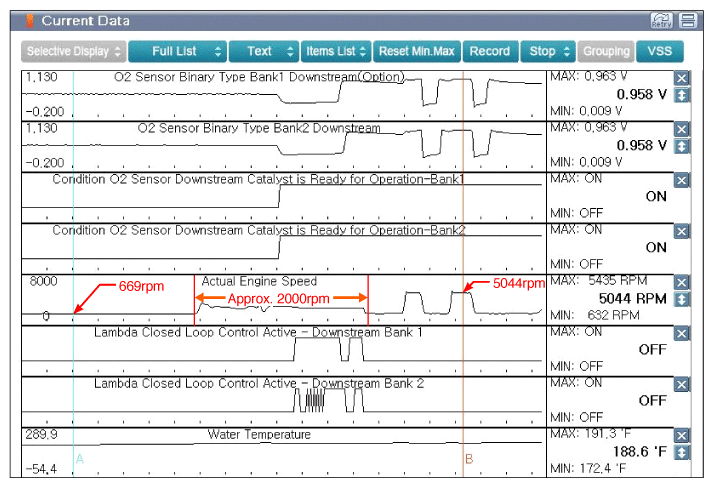The image size is (713, 487).
Task: Click the VSS button
Action: [660, 51]
